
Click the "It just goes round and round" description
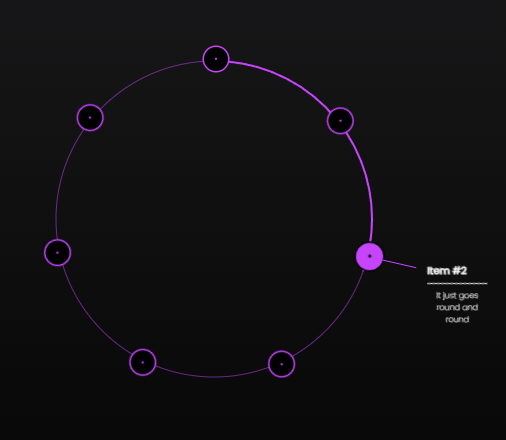pos(457,307)
